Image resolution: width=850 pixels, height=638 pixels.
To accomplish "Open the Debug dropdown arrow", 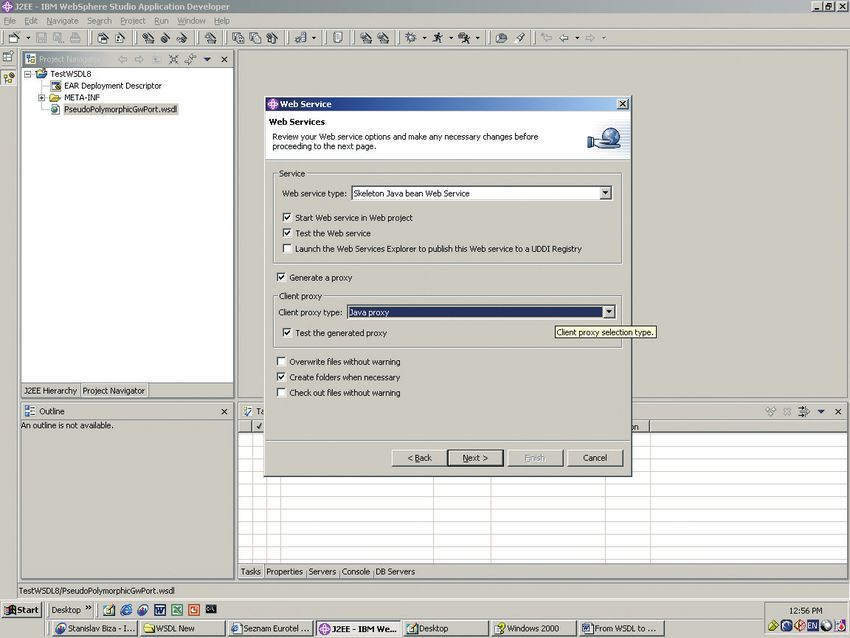I will tap(424, 38).
